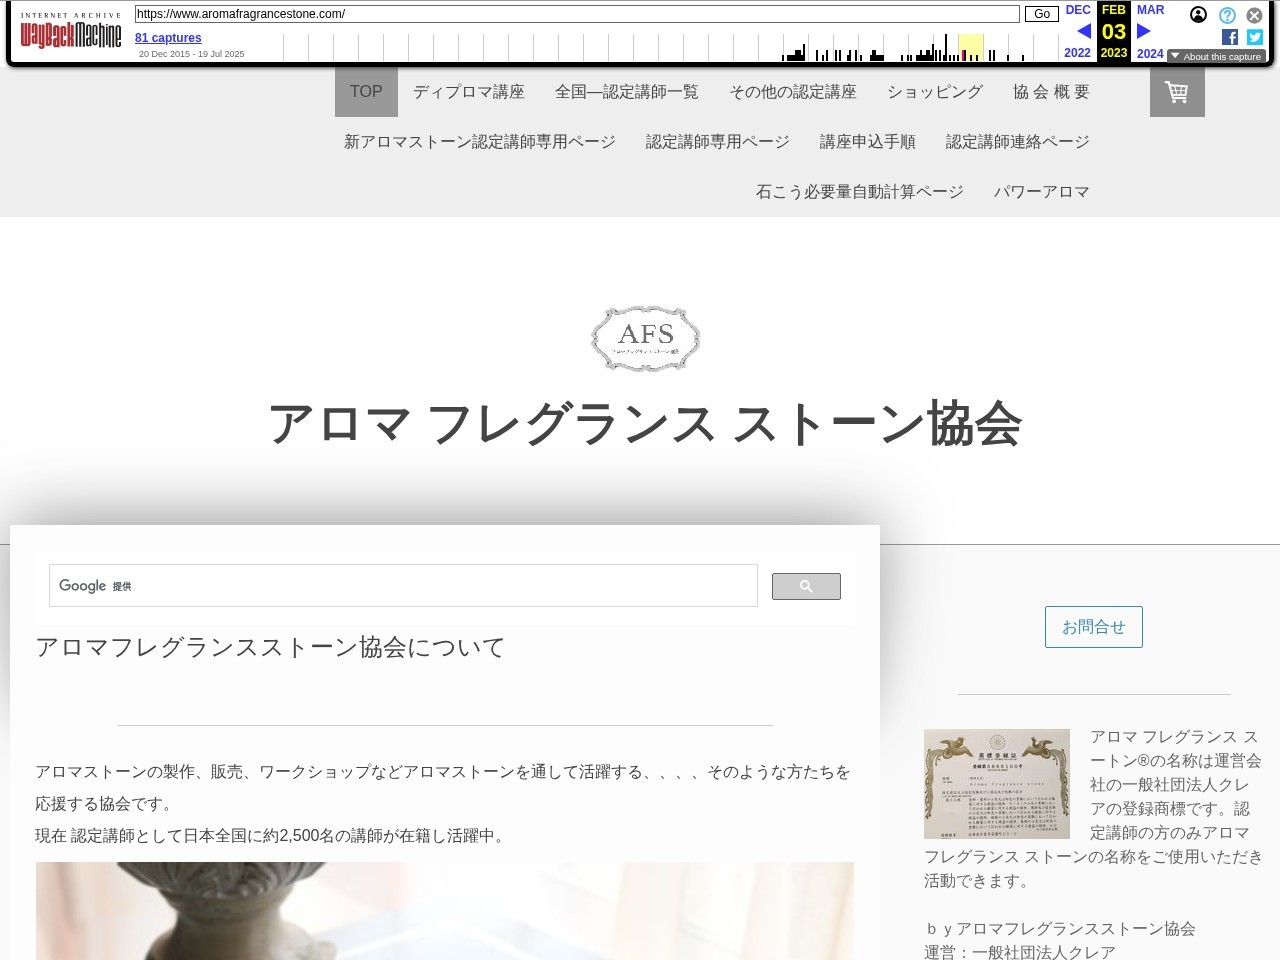This screenshot has width=1280, height=960.
Task: Expand the About this capture dropdown
Action: 1215,57
